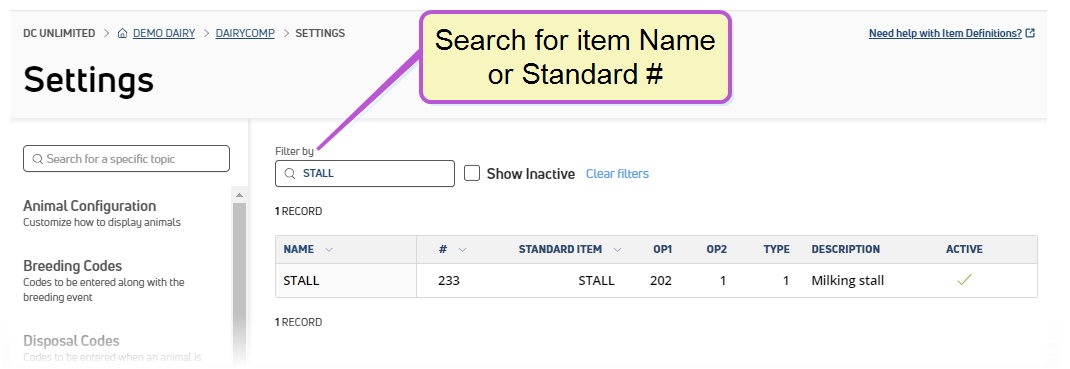Screen dimensions: 1070x369
Task: Expand the STANDARD ITEM column chevron
Action: [x=617, y=250]
